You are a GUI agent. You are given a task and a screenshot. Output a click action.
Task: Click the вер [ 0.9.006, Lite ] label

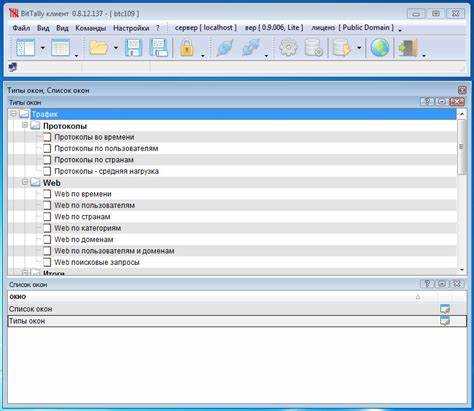(x=274, y=28)
